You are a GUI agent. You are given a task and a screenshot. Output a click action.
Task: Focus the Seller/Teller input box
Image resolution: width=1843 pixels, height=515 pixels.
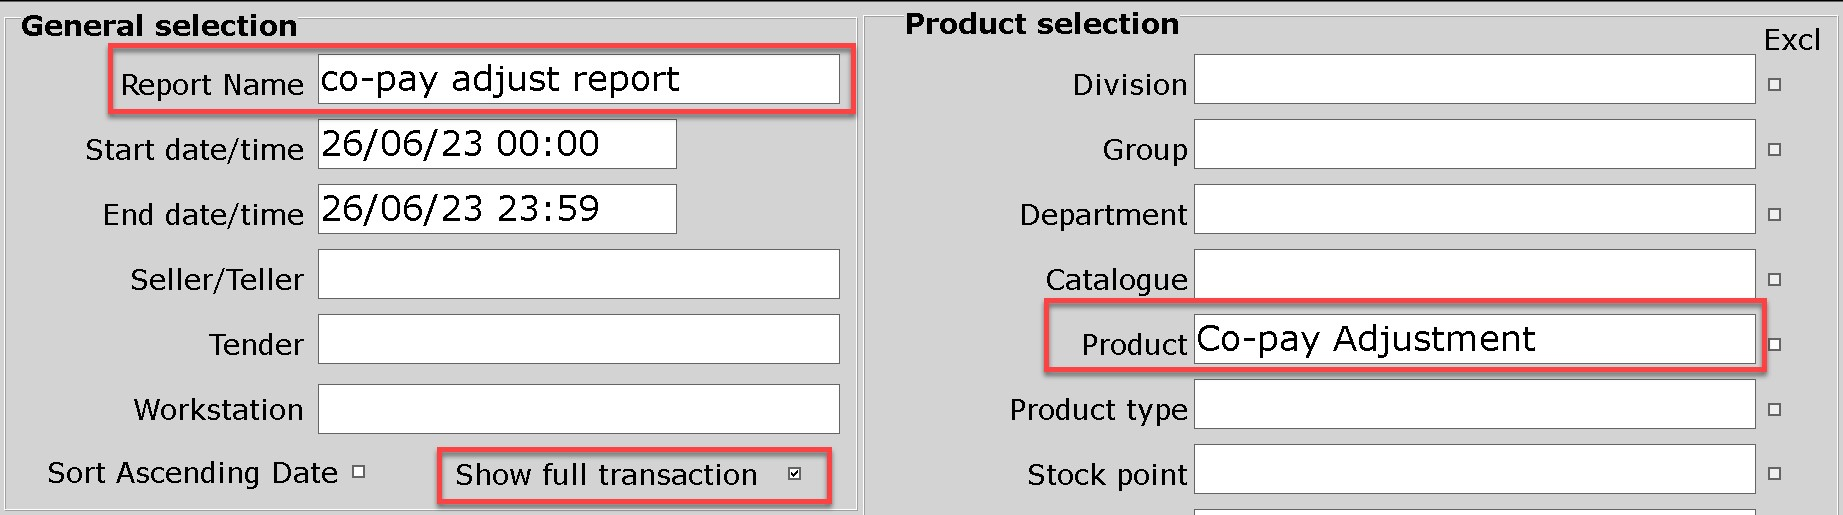point(579,274)
